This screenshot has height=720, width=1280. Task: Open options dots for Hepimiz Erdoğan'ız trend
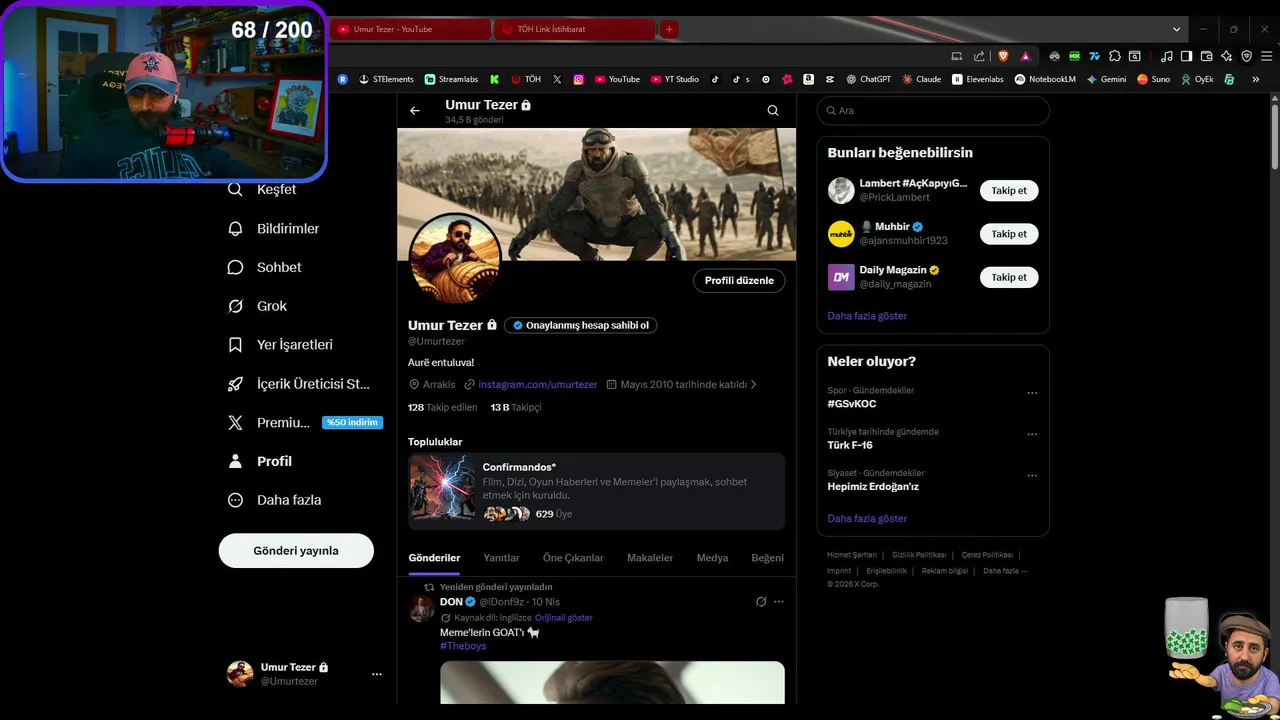point(1032,476)
